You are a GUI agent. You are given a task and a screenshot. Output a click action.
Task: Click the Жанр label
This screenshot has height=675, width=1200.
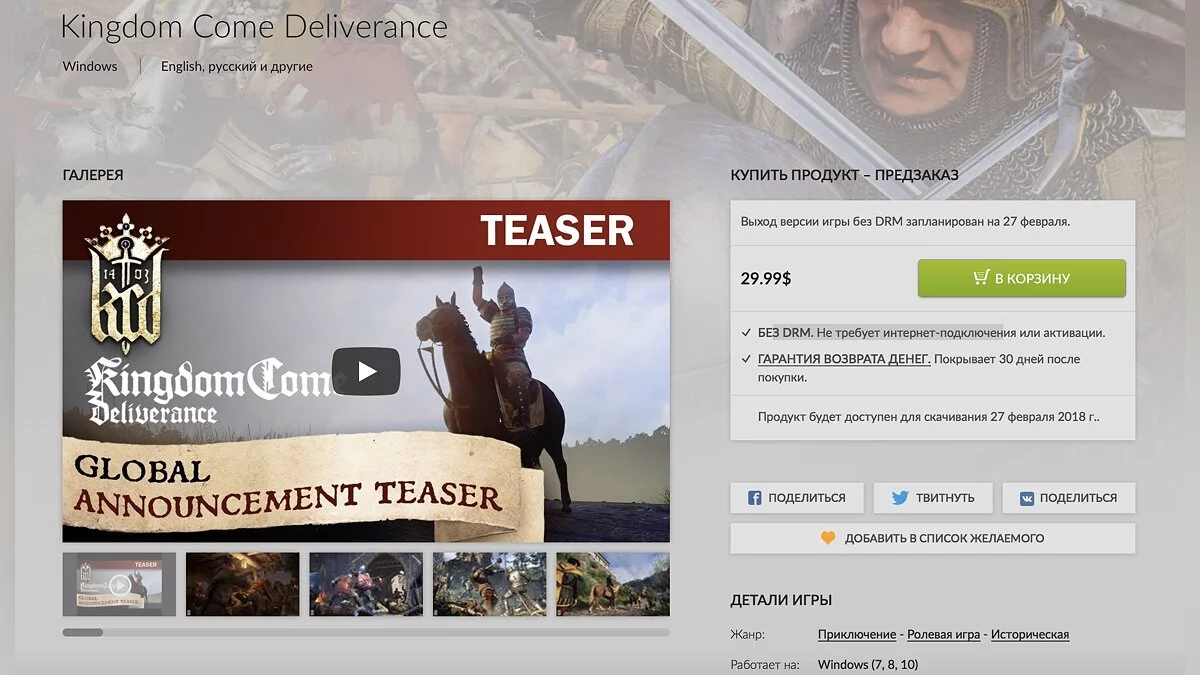(x=748, y=635)
